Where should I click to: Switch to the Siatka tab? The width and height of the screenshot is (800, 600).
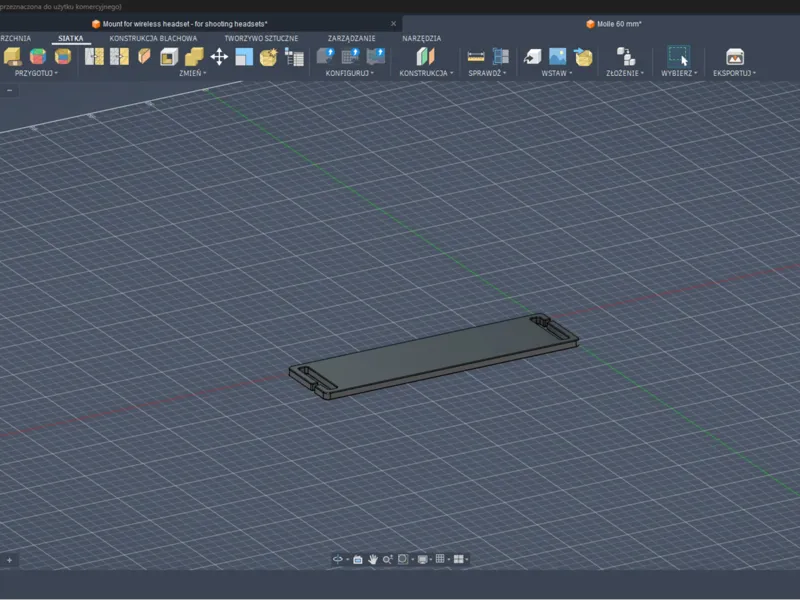tap(70, 38)
